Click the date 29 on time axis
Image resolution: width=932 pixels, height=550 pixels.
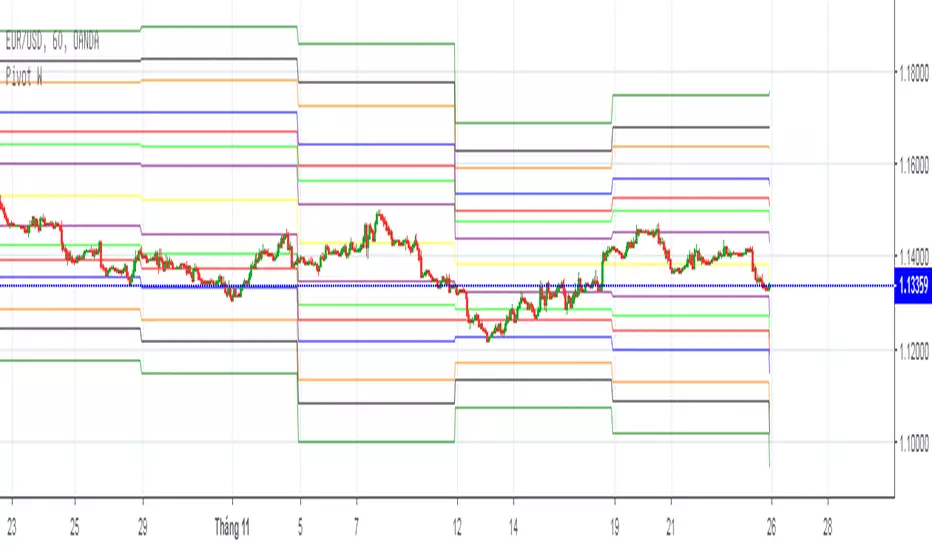pyautogui.click(x=143, y=527)
